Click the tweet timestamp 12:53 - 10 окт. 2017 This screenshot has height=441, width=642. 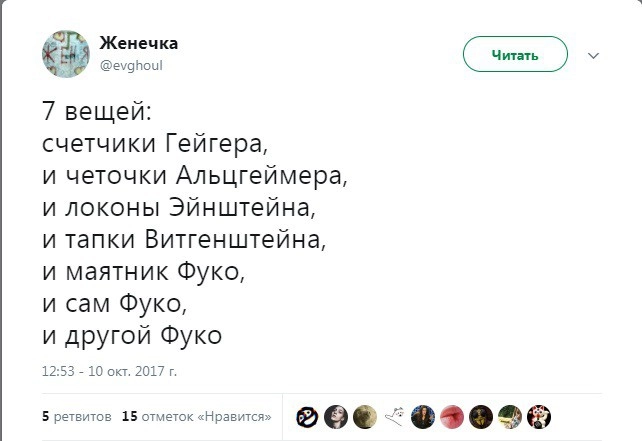pyautogui.click(x=109, y=370)
